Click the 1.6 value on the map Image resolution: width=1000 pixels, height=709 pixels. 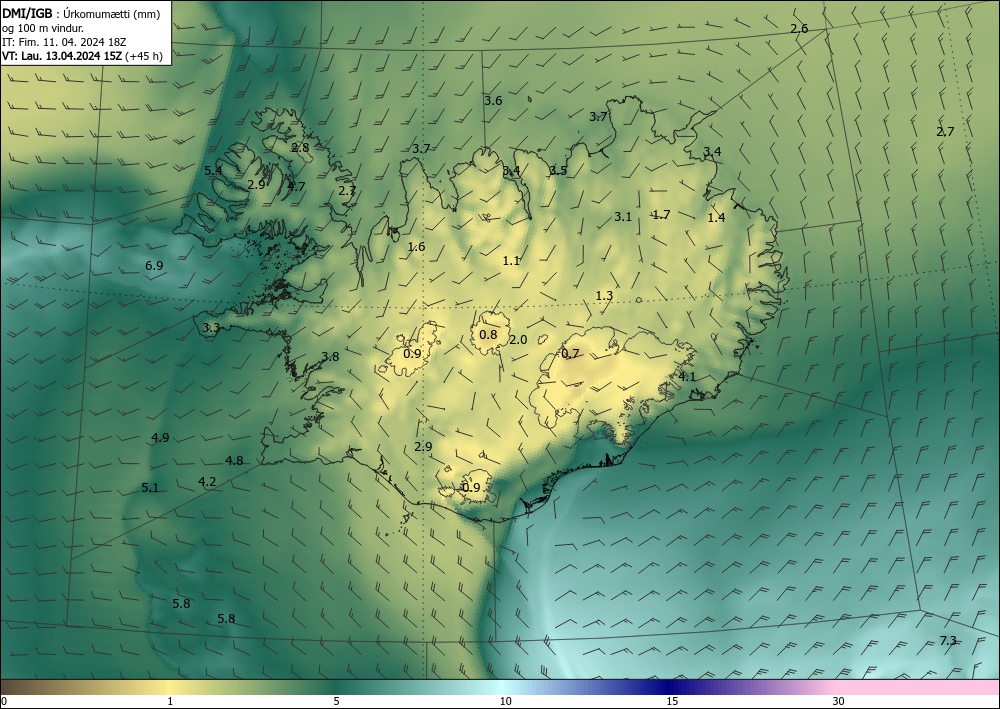coord(416,247)
